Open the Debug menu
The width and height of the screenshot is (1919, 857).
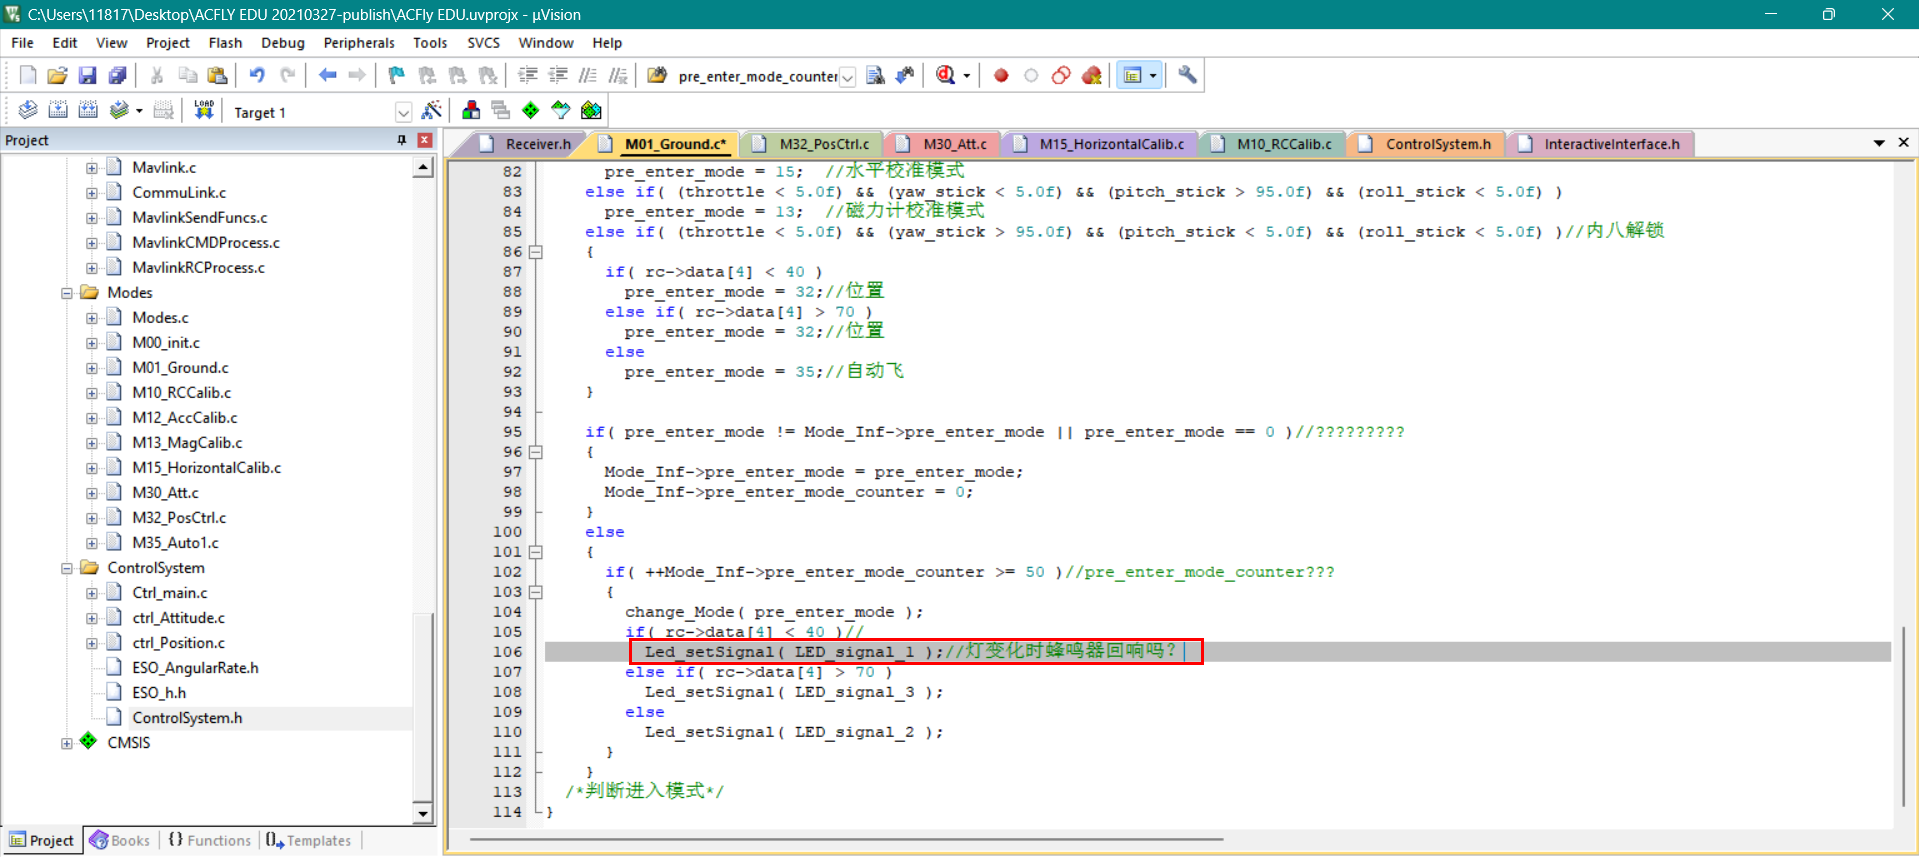point(283,43)
